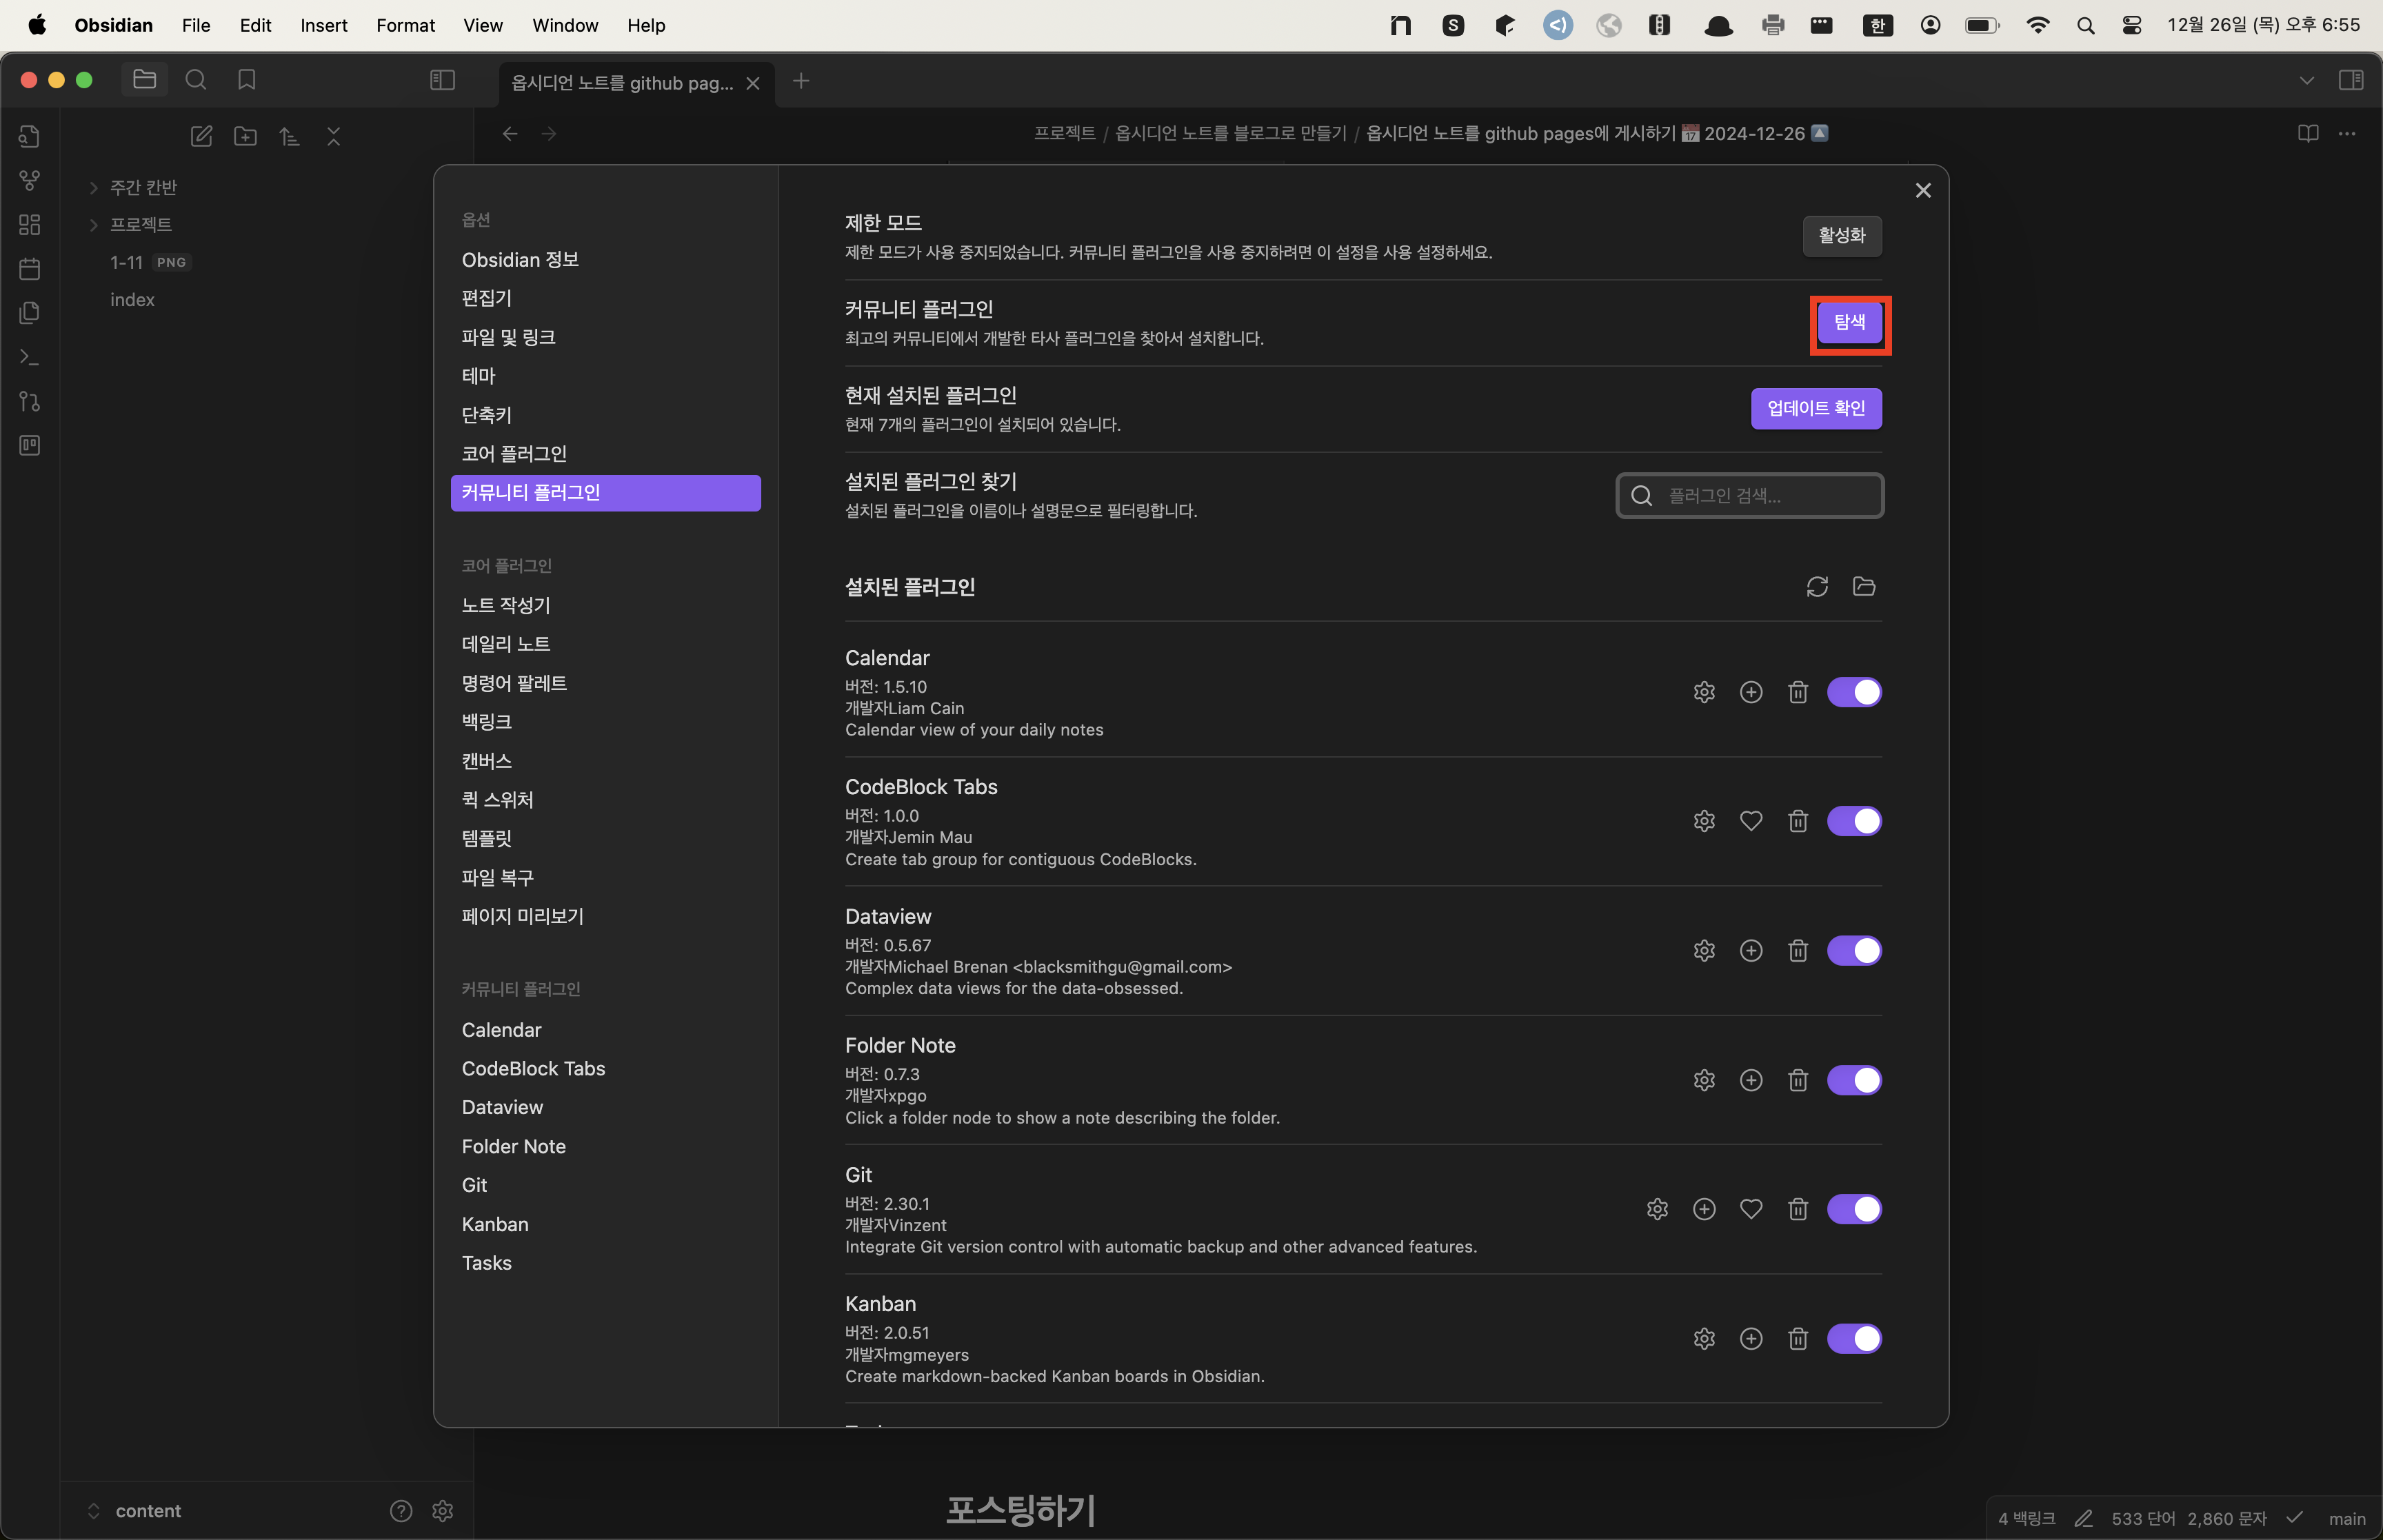Toggle the right sidebar panel
2383x1540 pixels.
[2351, 80]
